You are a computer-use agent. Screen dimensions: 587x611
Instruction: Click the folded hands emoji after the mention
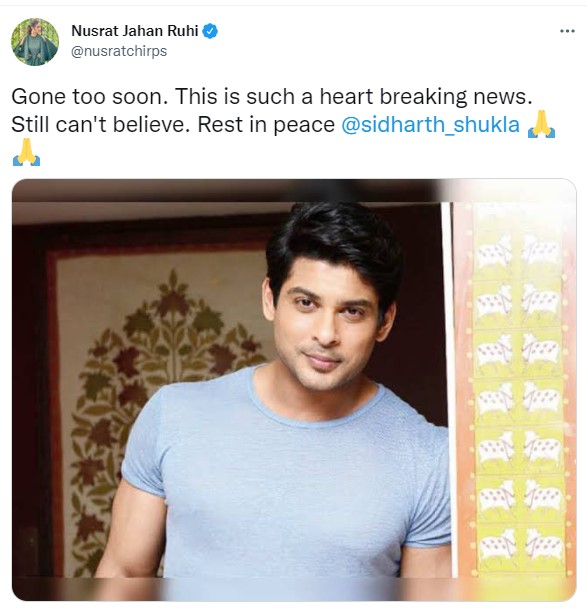tap(541, 124)
